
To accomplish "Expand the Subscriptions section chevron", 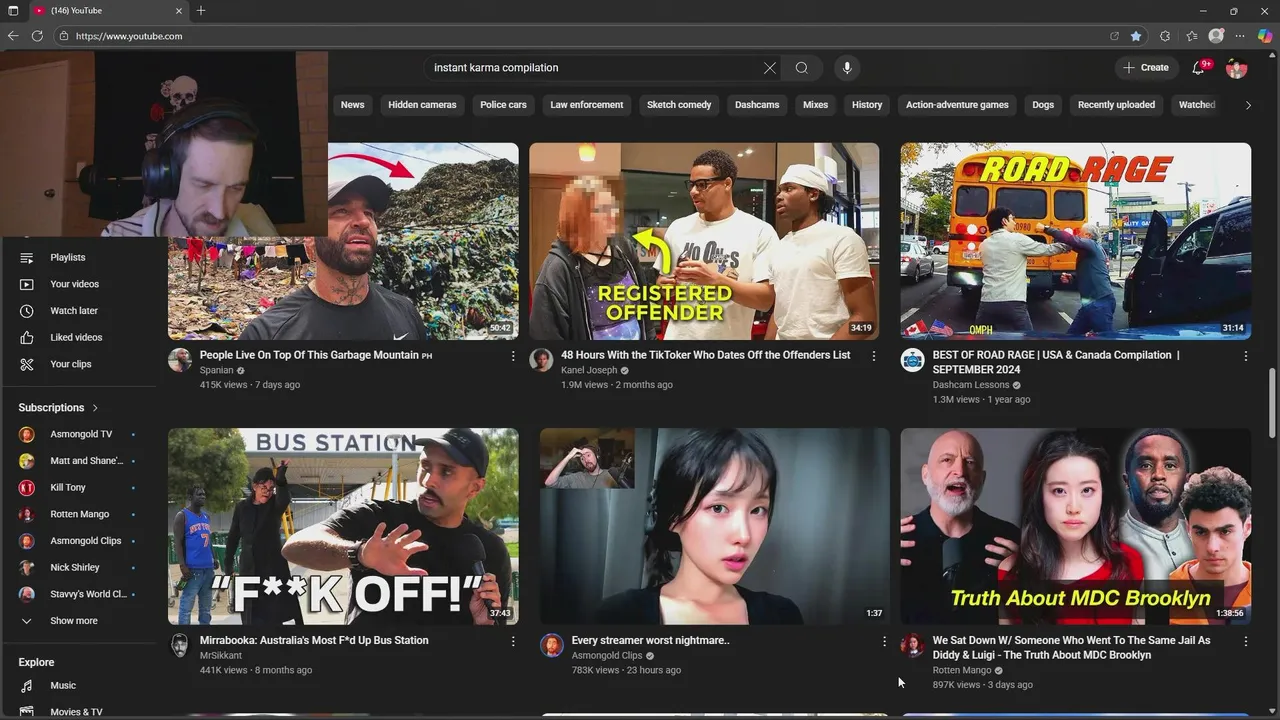I will coord(95,408).
